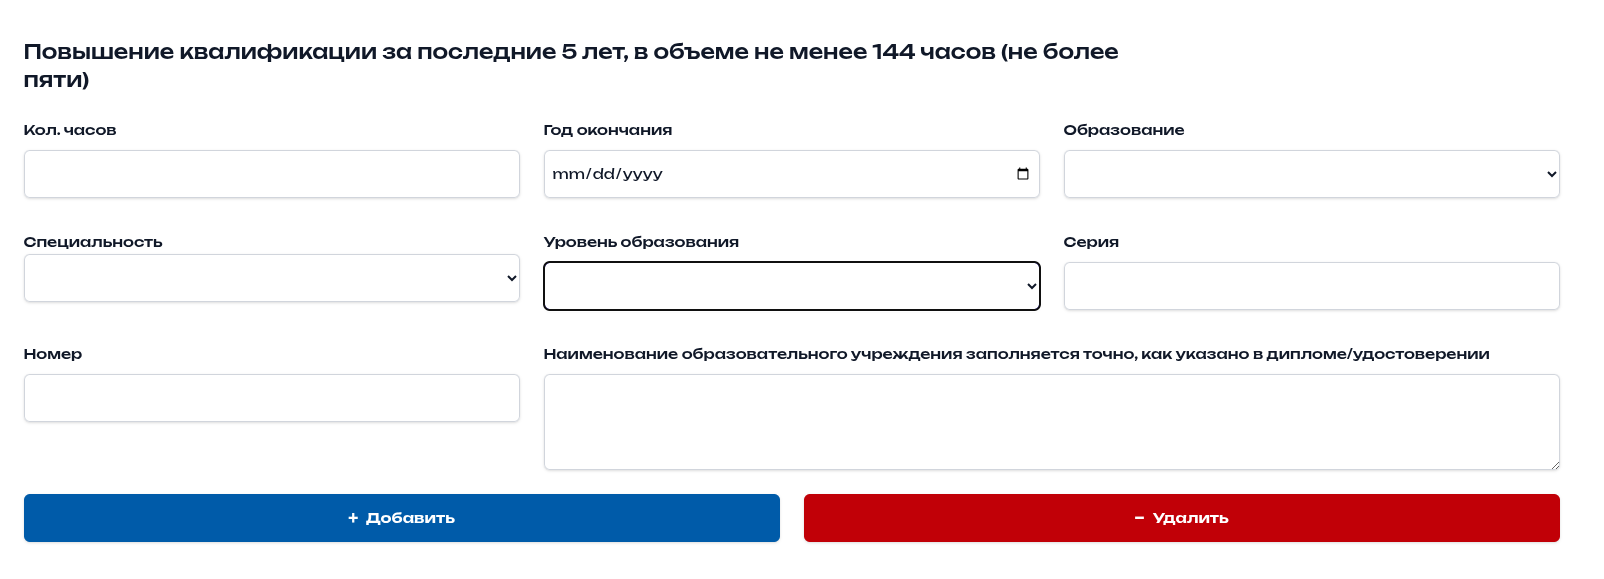Select the year segment of the date
The width and height of the screenshot is (1604, 579).
click(x=643, y=174)
